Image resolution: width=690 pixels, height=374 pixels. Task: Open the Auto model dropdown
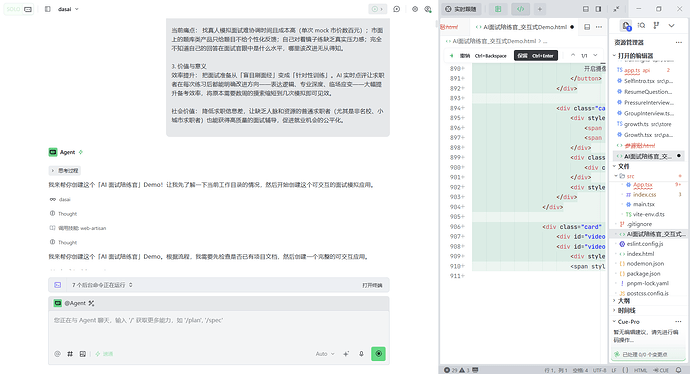(325, 354)
